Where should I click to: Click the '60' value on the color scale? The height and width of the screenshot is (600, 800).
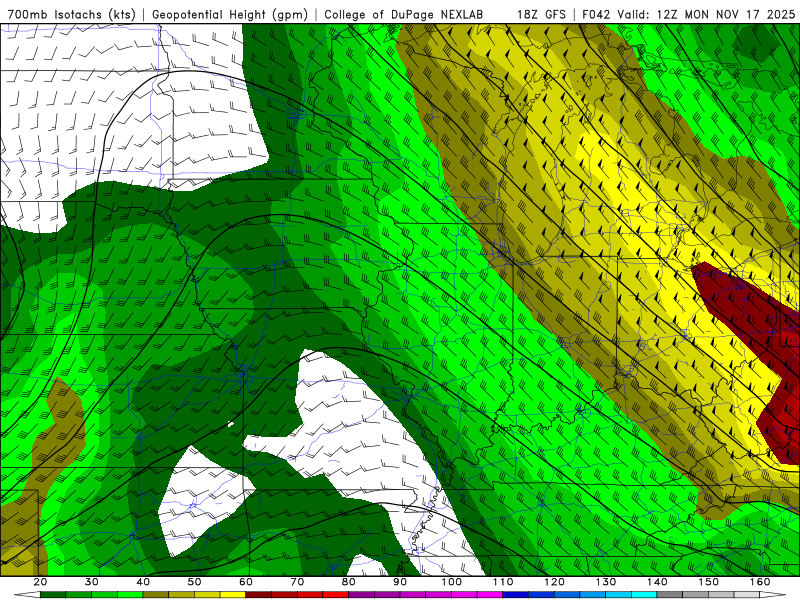point(246,582)
